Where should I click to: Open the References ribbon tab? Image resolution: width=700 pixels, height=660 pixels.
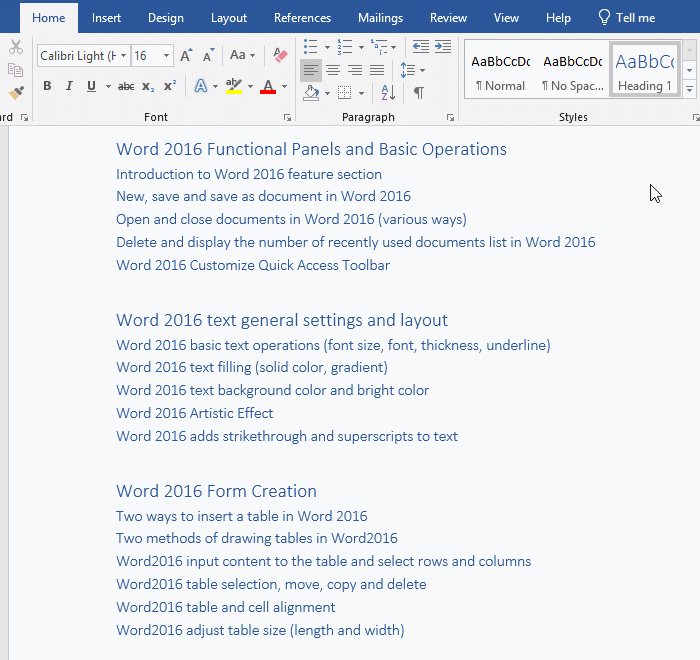tap(302, 18)
